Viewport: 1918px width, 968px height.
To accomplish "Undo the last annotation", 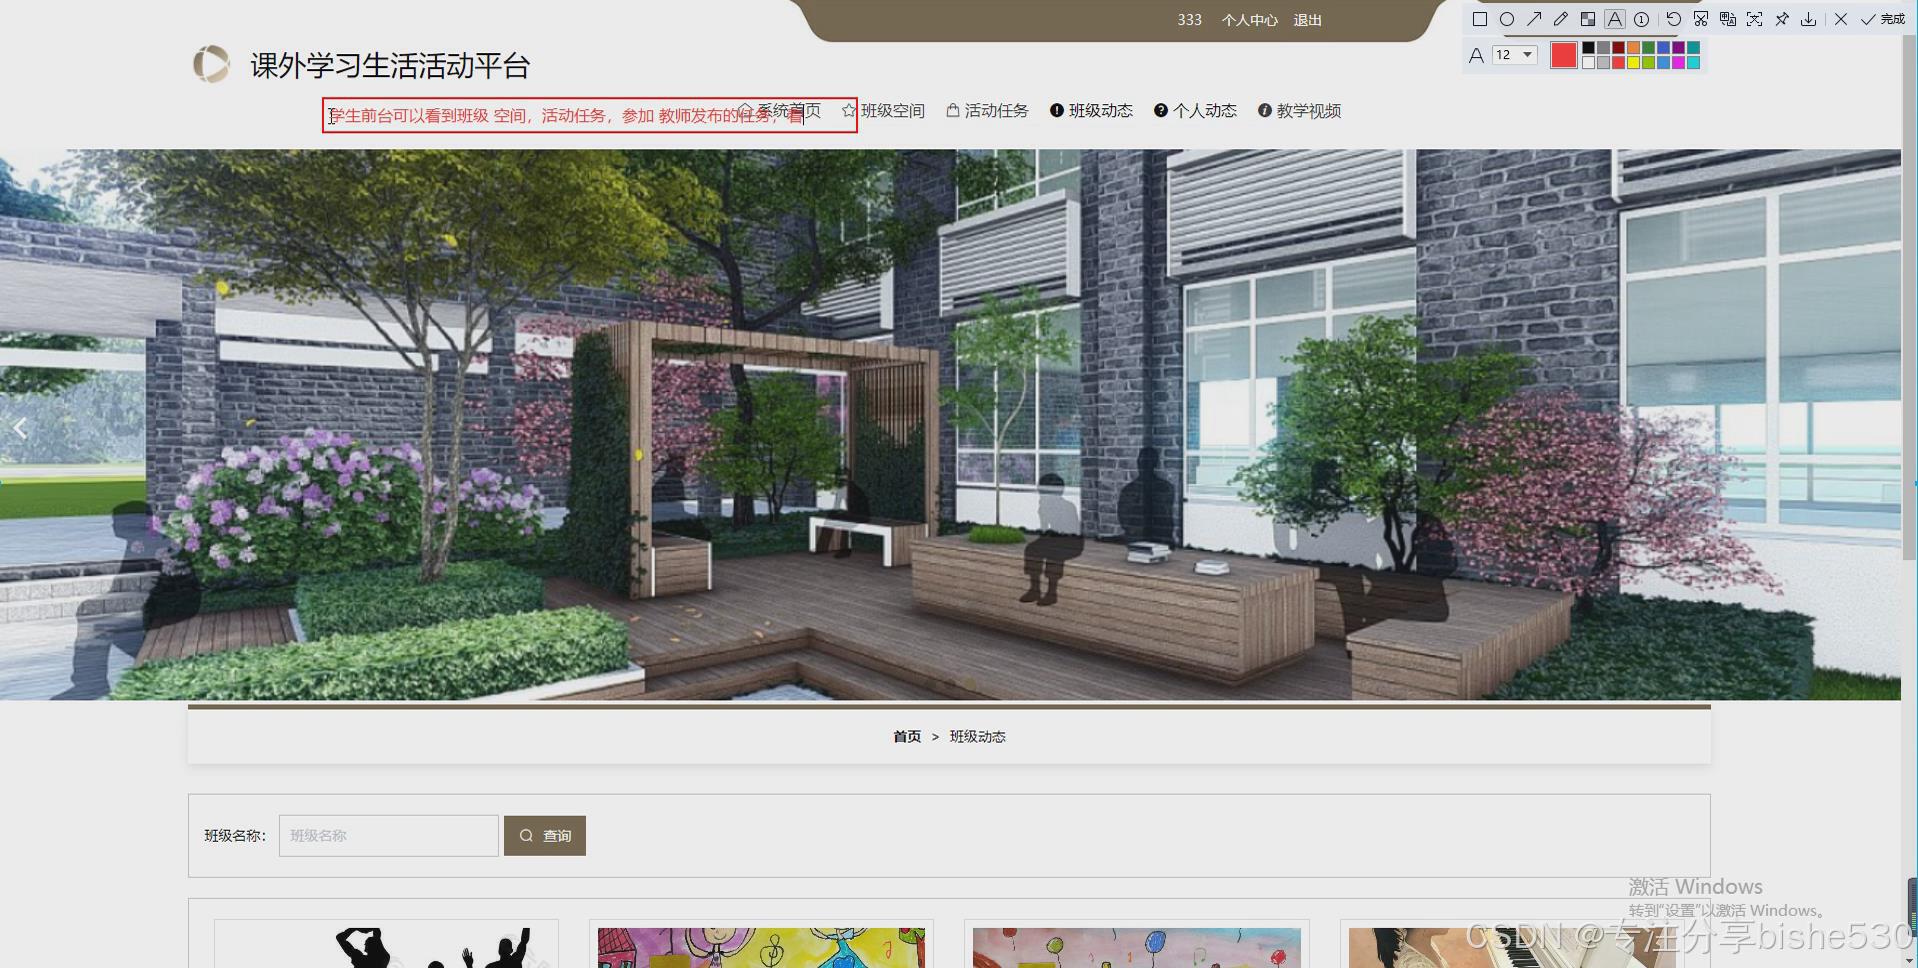I will (1674, 19).
